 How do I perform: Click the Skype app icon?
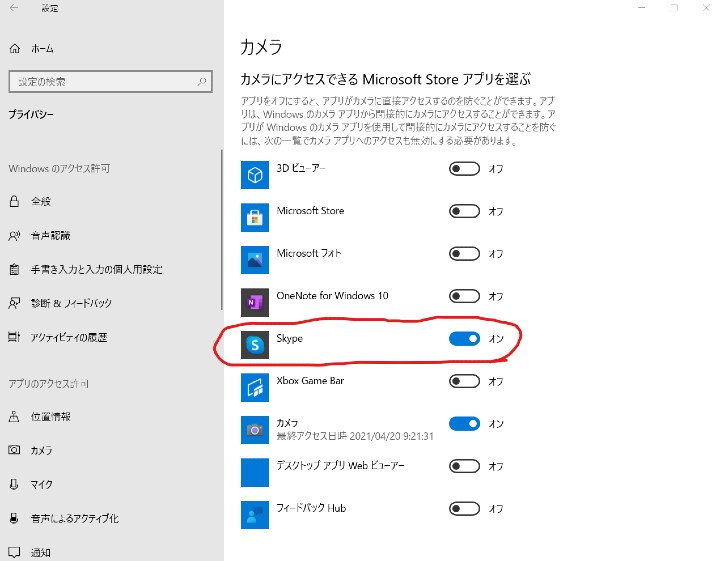[255, 344]
